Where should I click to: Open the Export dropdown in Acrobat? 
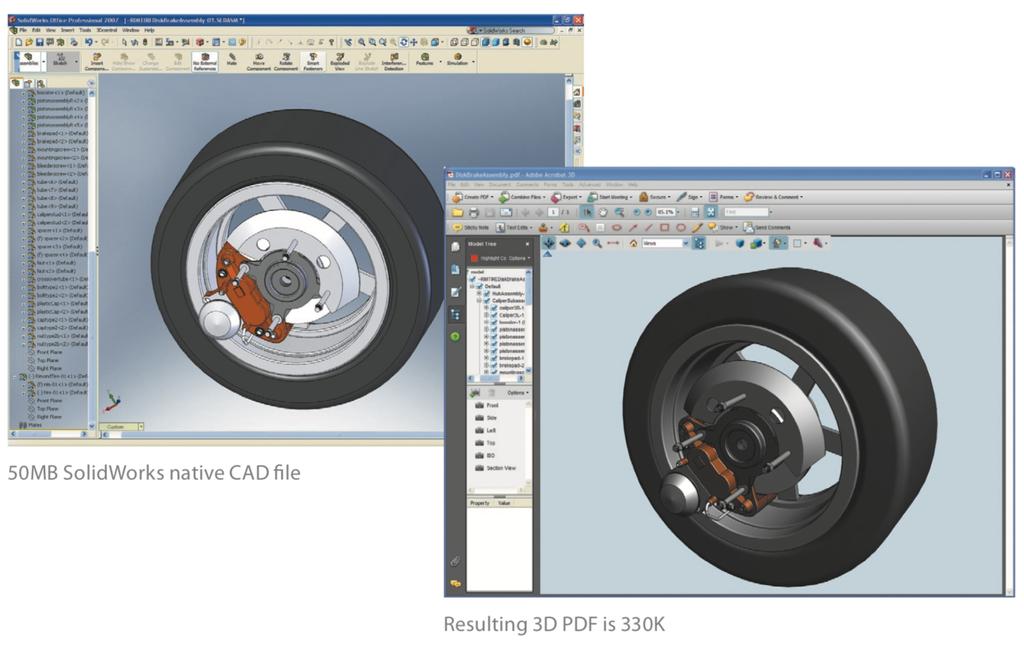[566, 197]
